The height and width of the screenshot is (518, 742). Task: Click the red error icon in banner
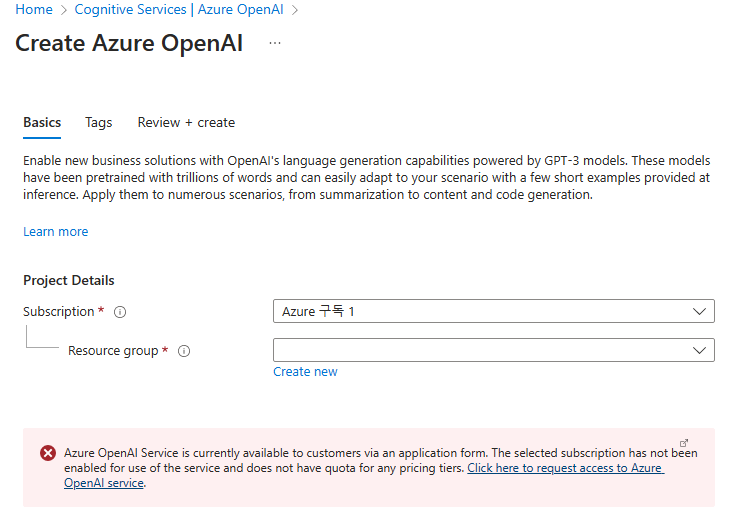(48, 453)
